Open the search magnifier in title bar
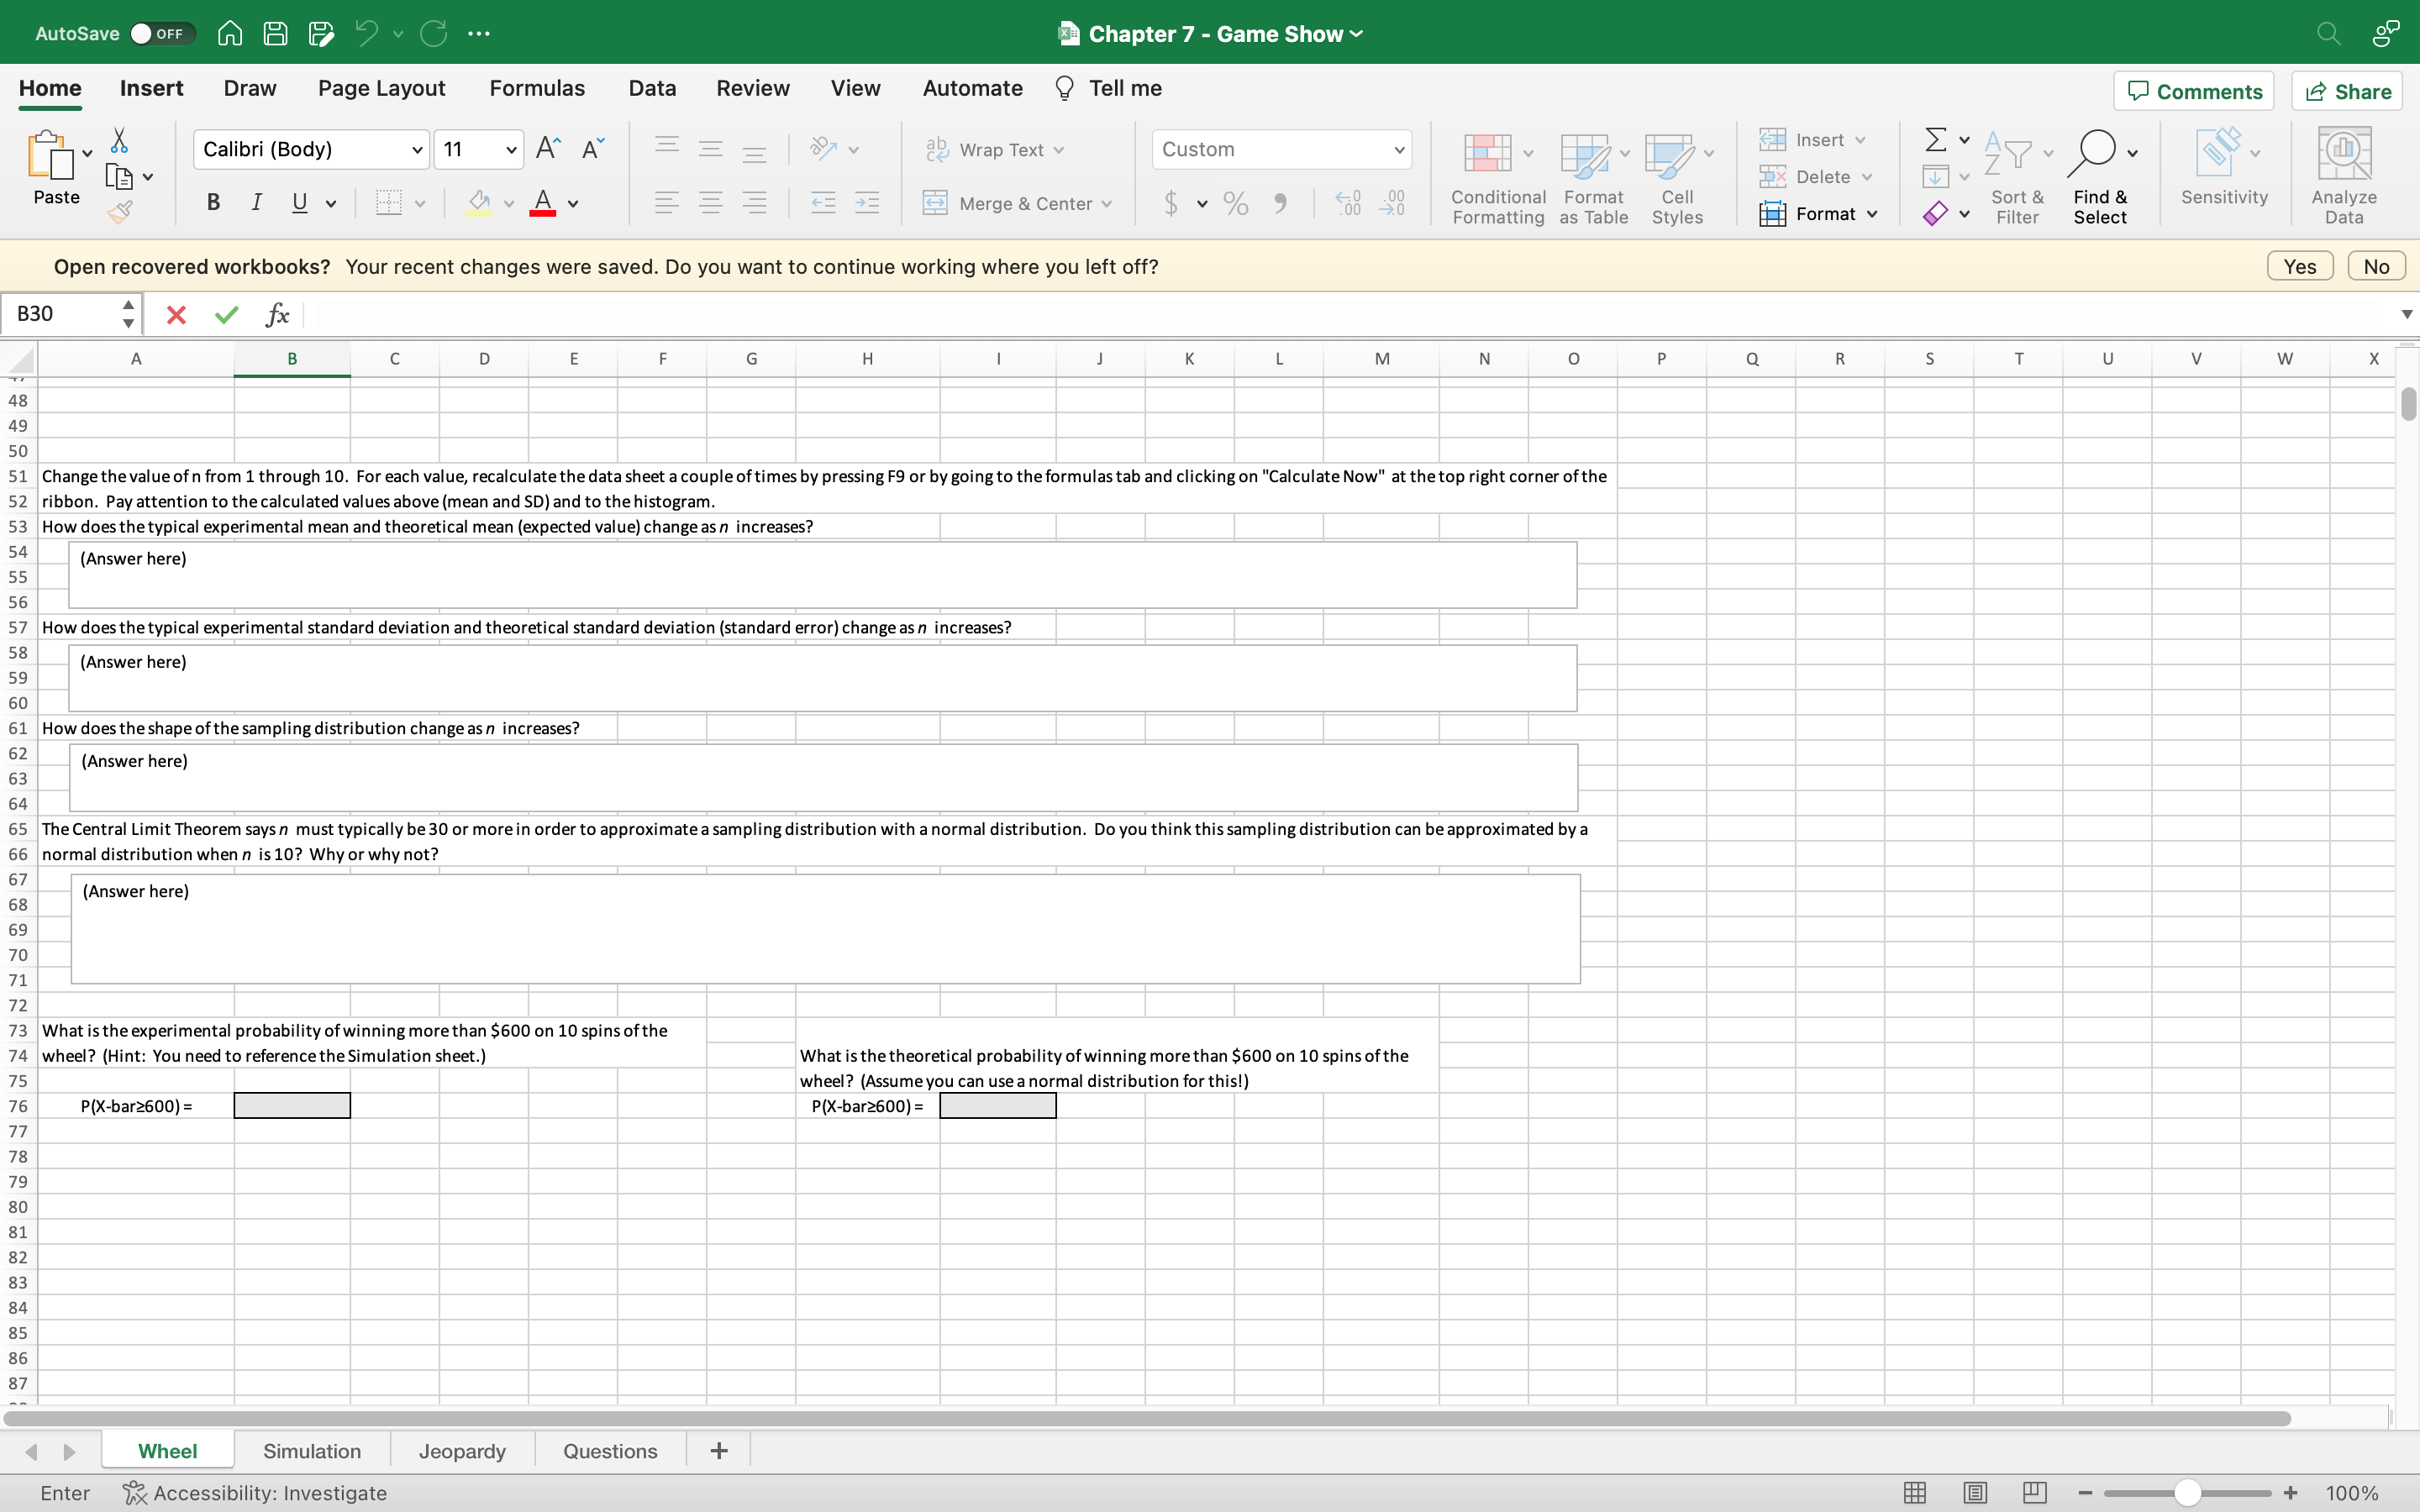This screenshot has height=1512, width=2420. [x=2328, y=33]
